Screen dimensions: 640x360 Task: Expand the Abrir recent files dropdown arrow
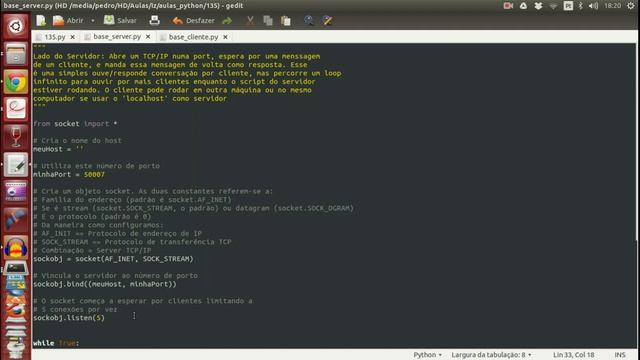point(93,20)
